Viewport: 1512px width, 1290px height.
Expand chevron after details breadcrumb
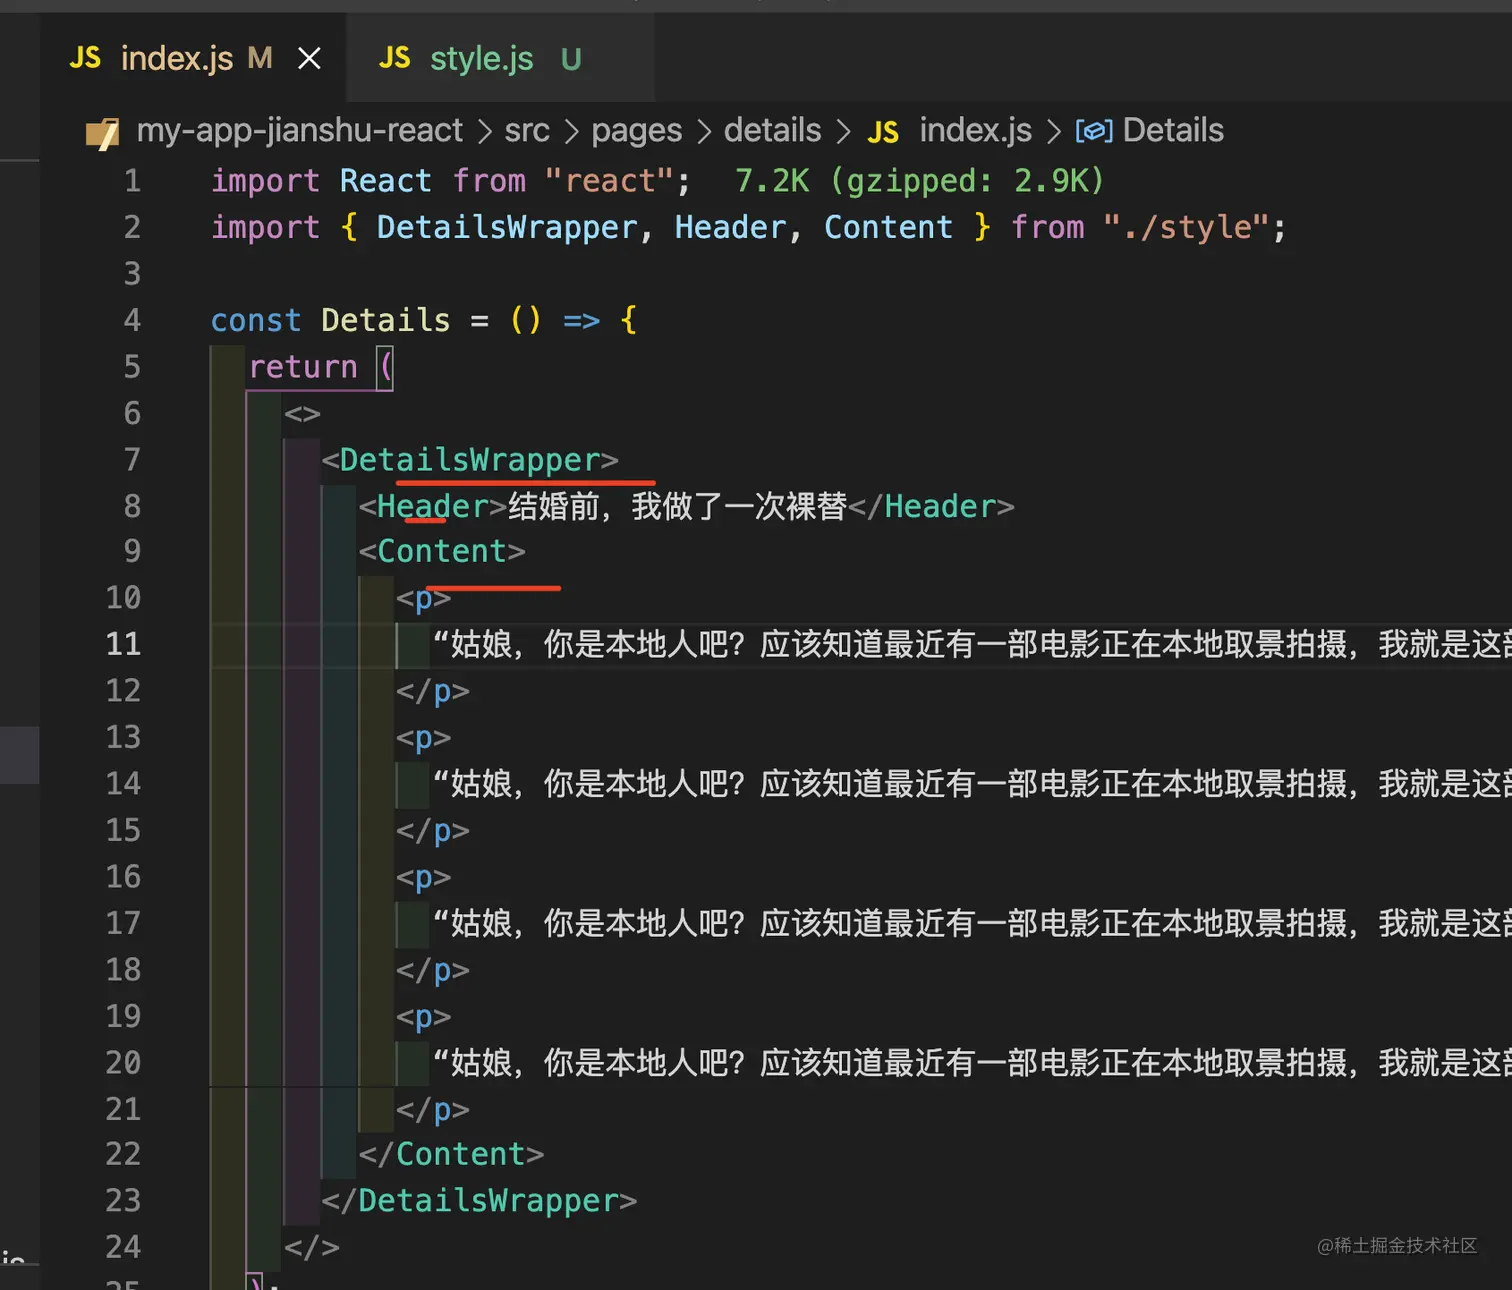[843, 131]
